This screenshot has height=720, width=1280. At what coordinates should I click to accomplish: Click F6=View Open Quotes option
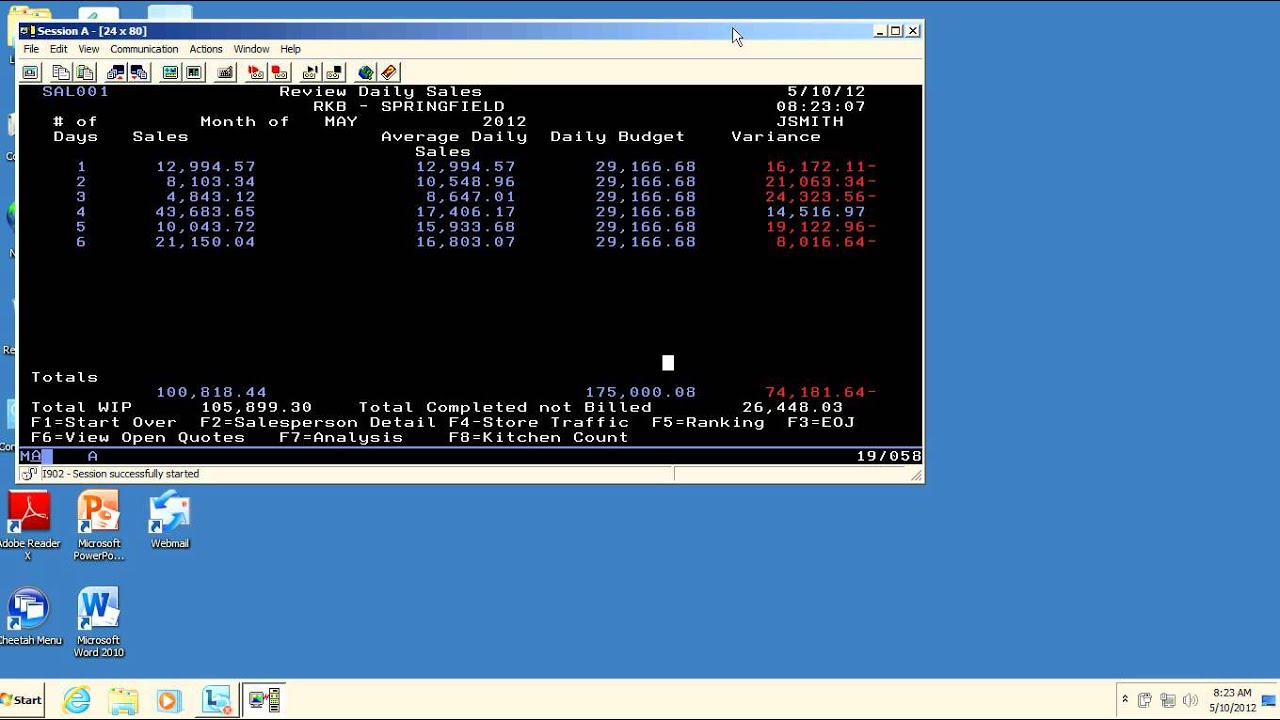pyautogui.click(x=138, y=437)
